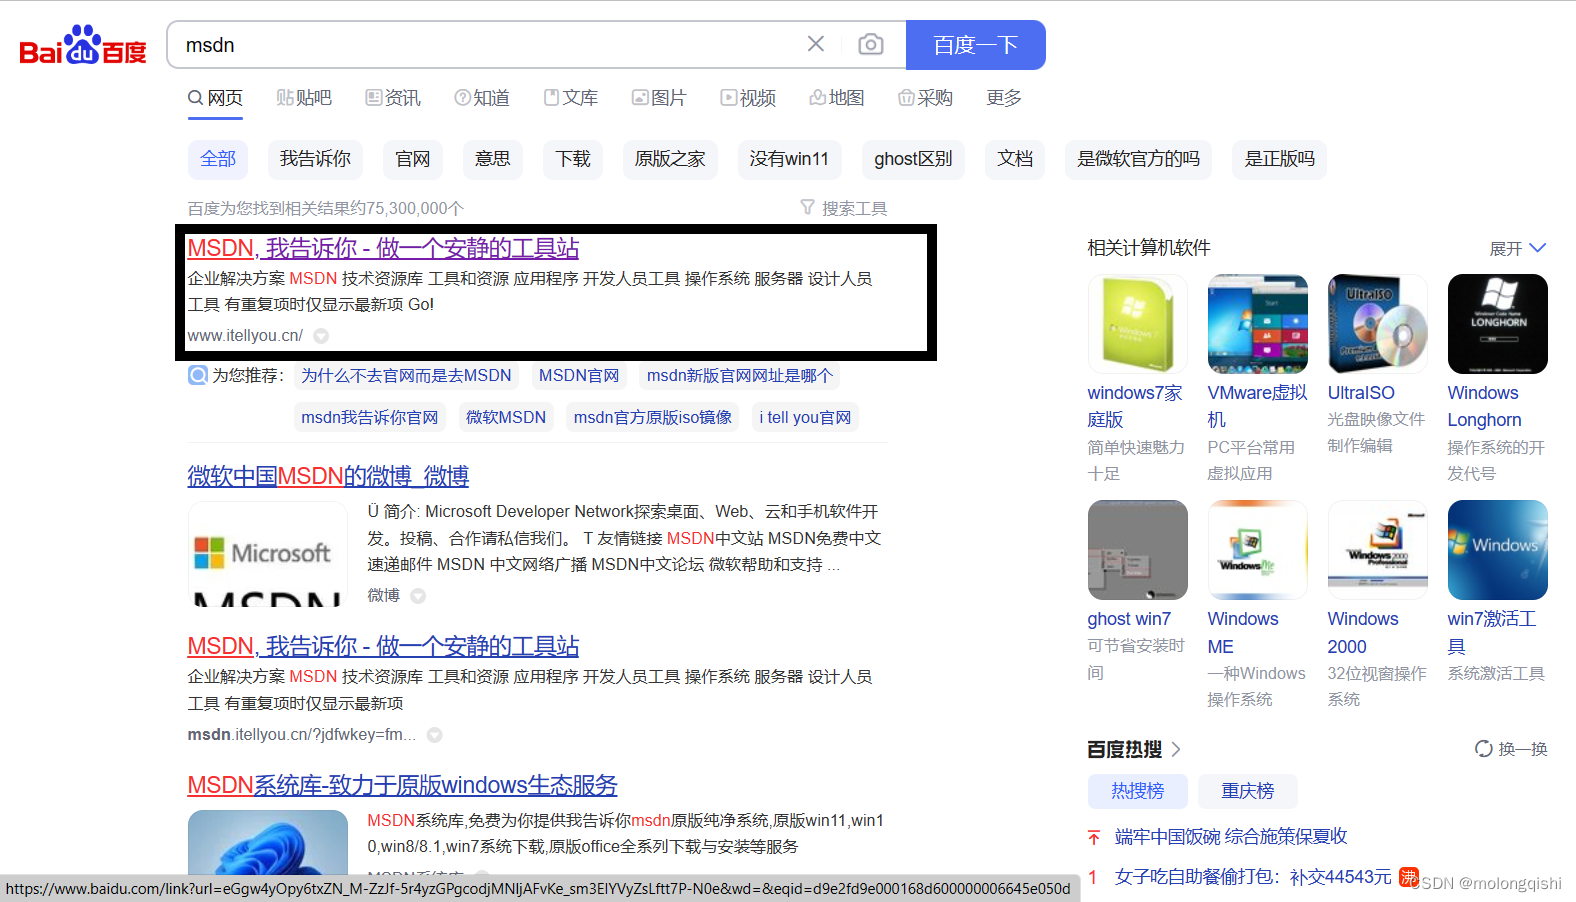The width and height of the screenshot is (1576, 902).
Task: Open the ghost win7 thumbnail
Action: (1138, 550)
